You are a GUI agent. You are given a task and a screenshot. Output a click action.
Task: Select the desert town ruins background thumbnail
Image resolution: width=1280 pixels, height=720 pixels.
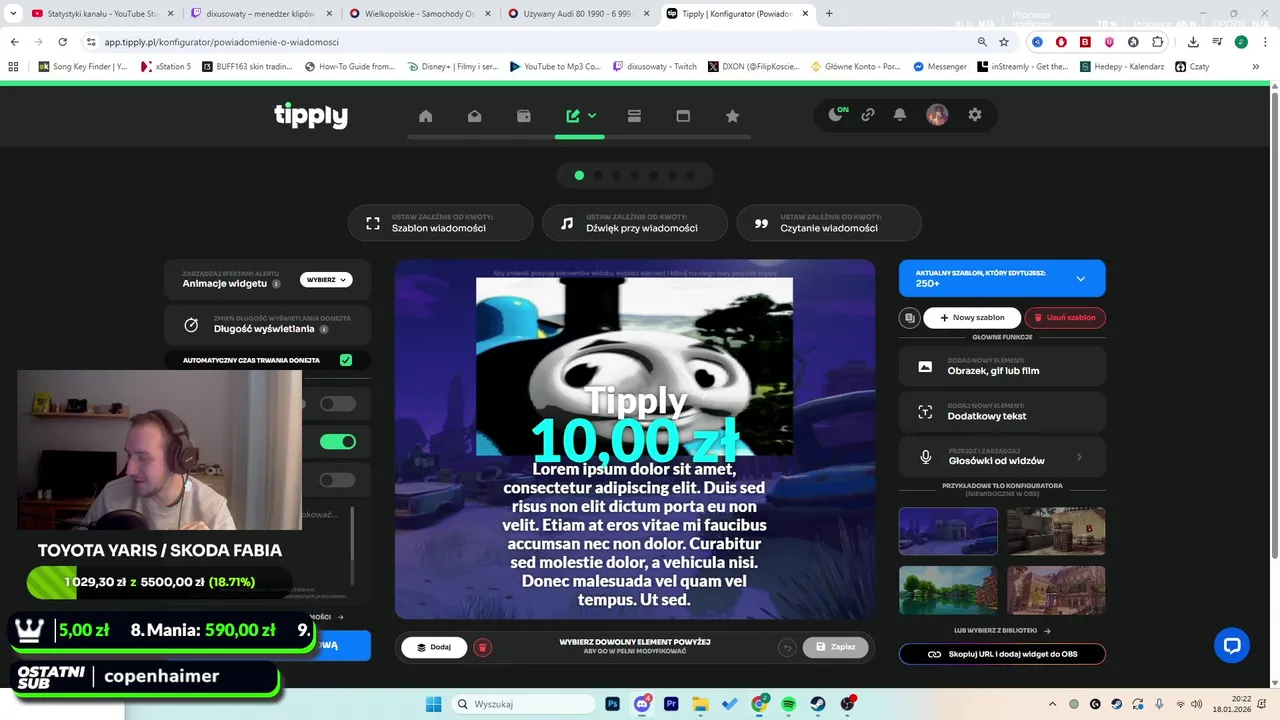click(1056, 590)
